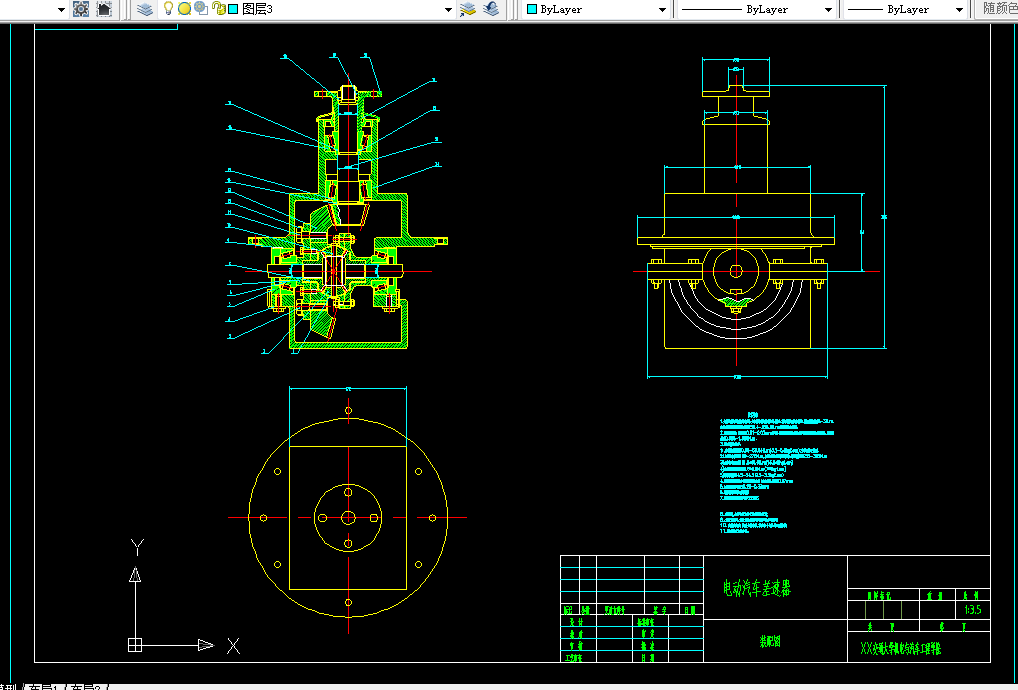Toggle the padlock lock icon for 图层3
The image size is (1018, 690).
click(219, 9)
